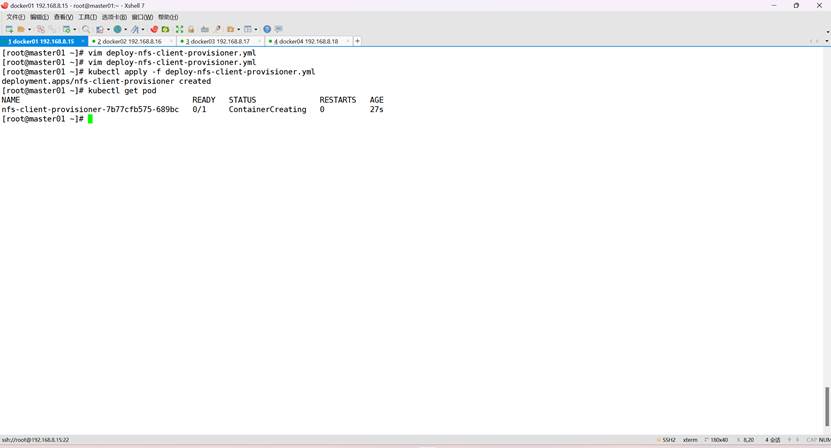
Task: Open the 编辑 (Edit) menu
Action: [39, 17]
